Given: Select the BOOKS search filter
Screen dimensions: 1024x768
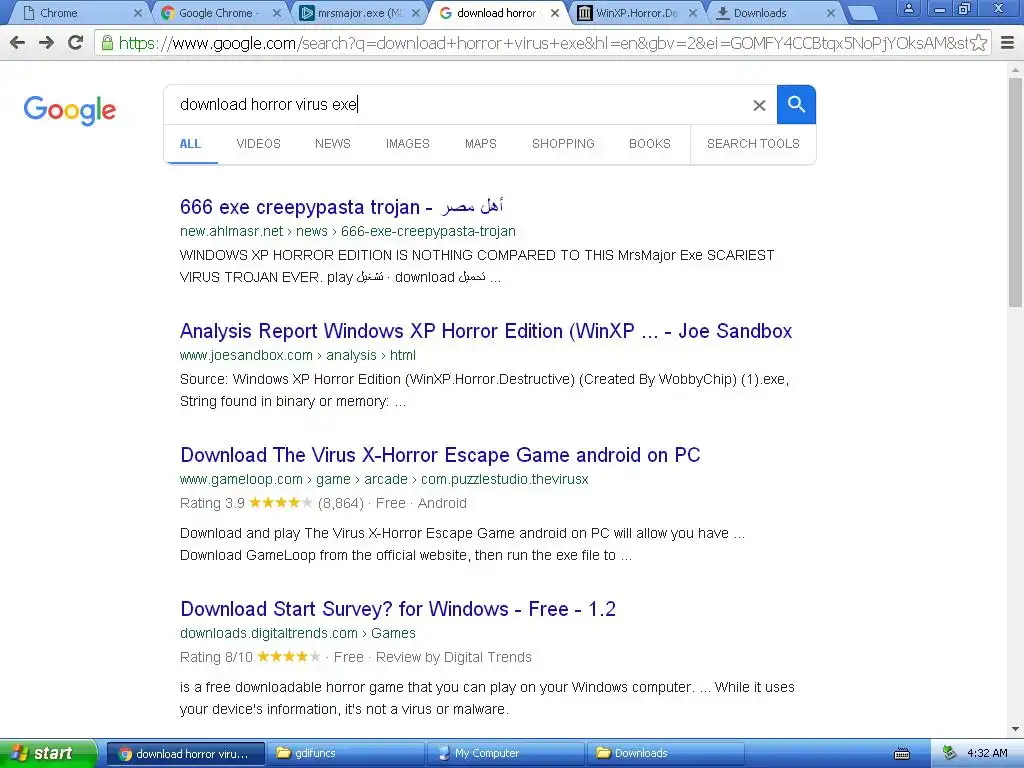Looking at the screenshot, I should [x=650, y=144].
